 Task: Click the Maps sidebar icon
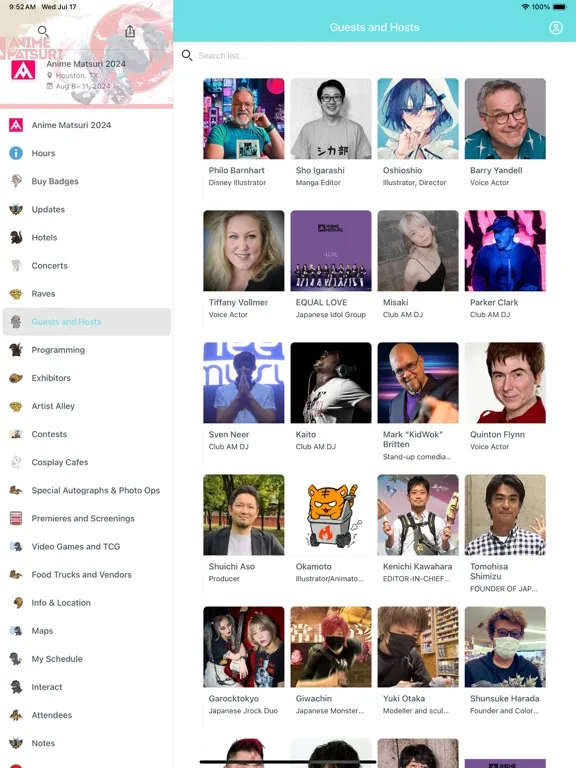click(16, 631)
